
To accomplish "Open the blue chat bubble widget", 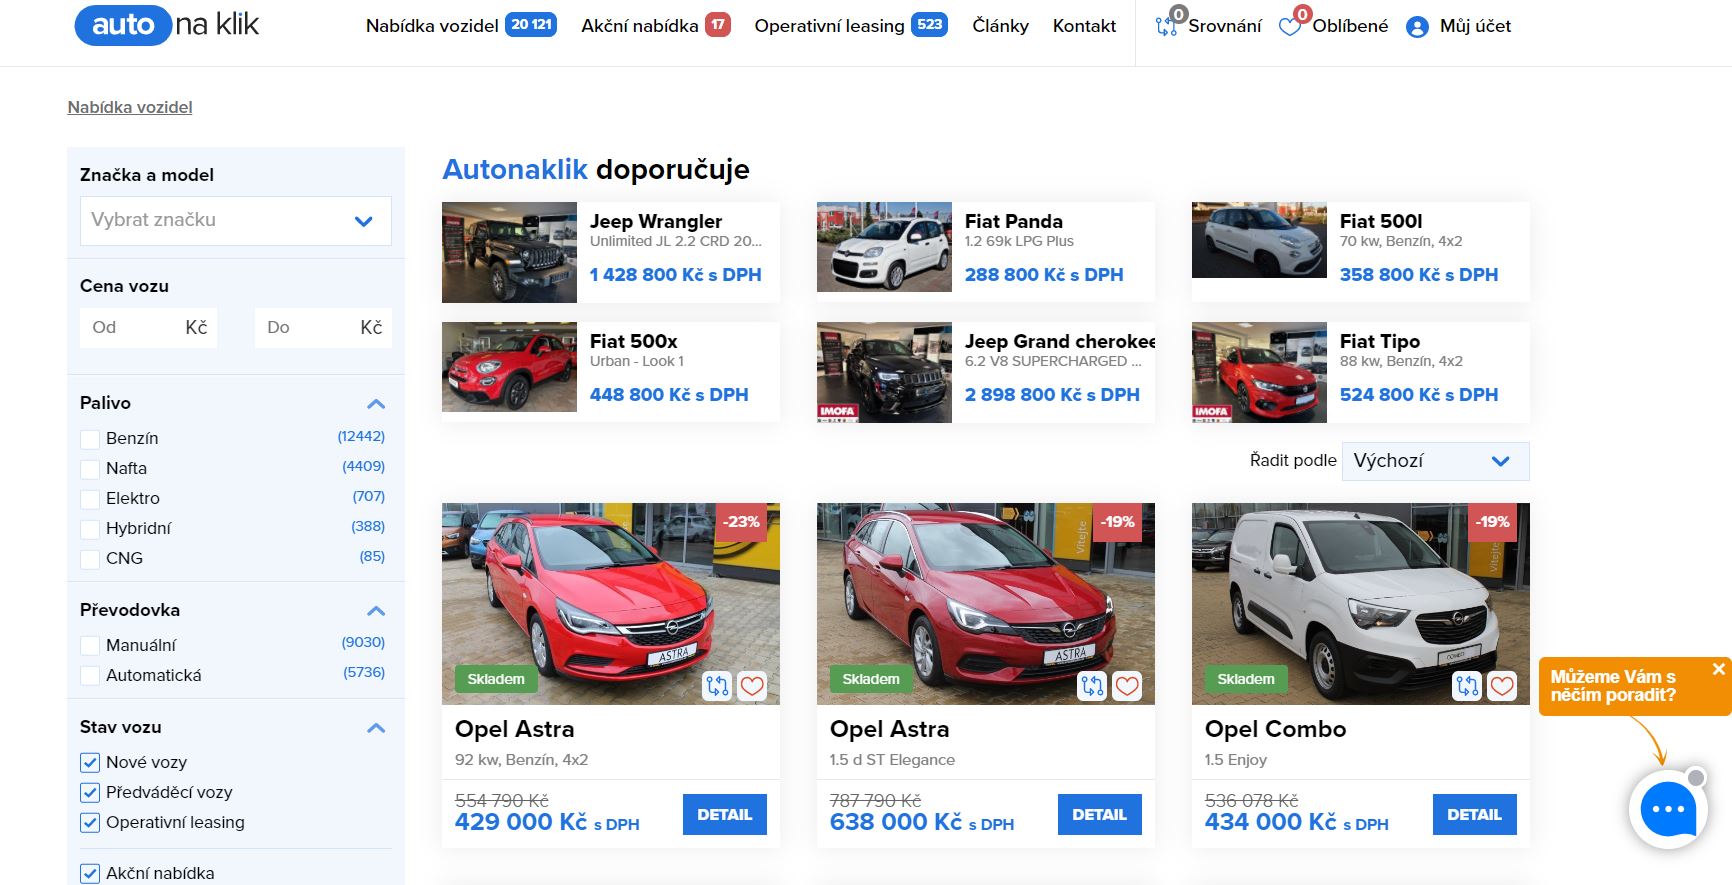I will (x=1668, y=809).
